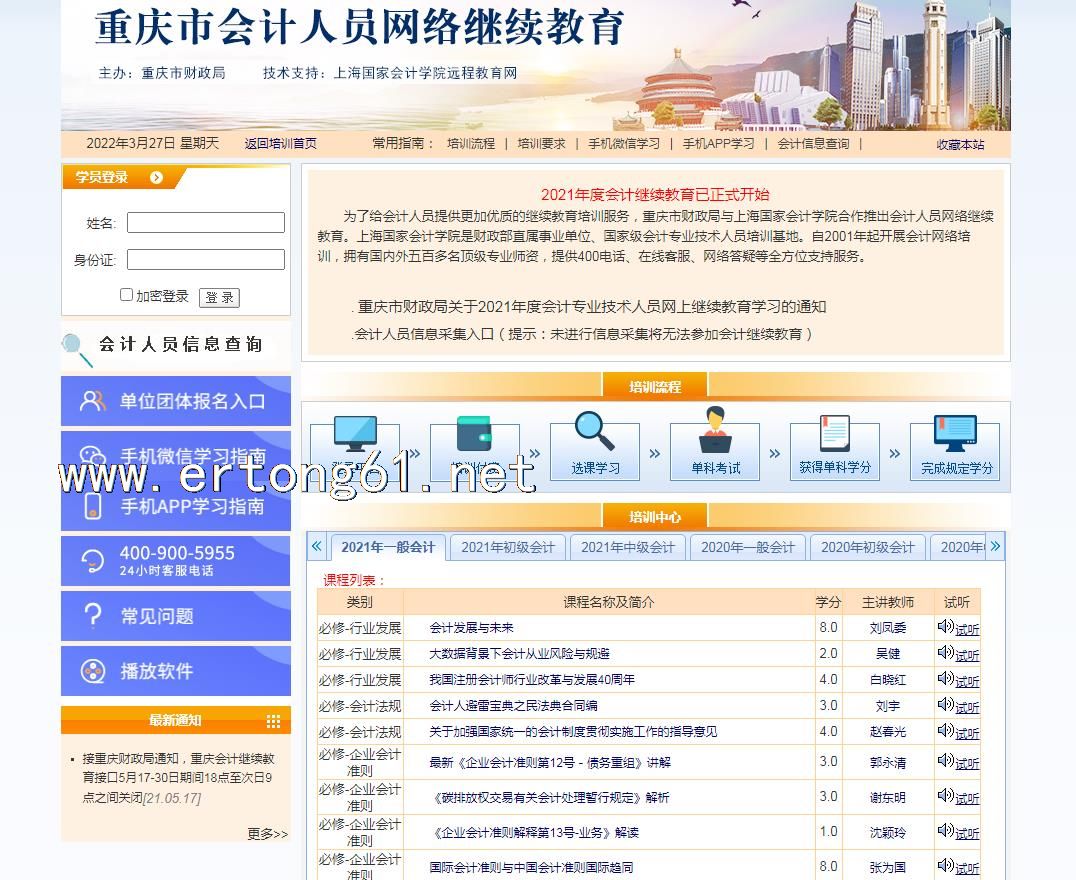Open the 会计信息查询 guide link
The height and width of the screenshot is (880, 1076).
813,144
